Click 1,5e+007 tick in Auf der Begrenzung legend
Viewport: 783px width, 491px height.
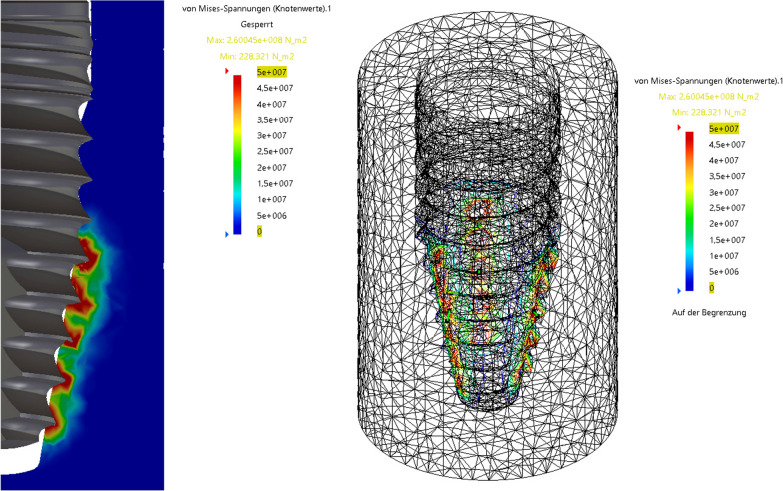click(x=727, y=240)
